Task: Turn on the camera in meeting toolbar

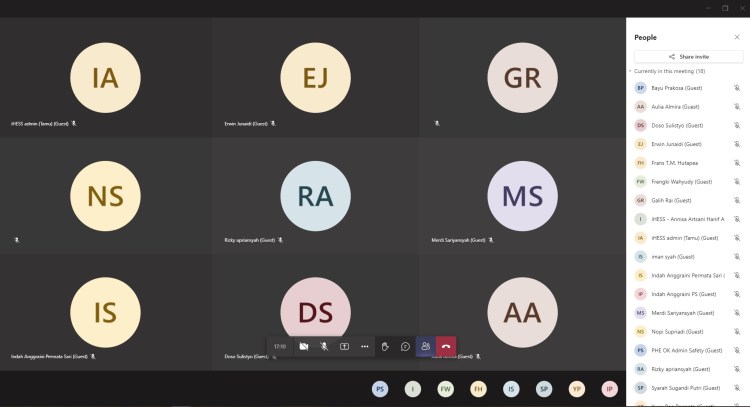Action: tap(304, 346)
